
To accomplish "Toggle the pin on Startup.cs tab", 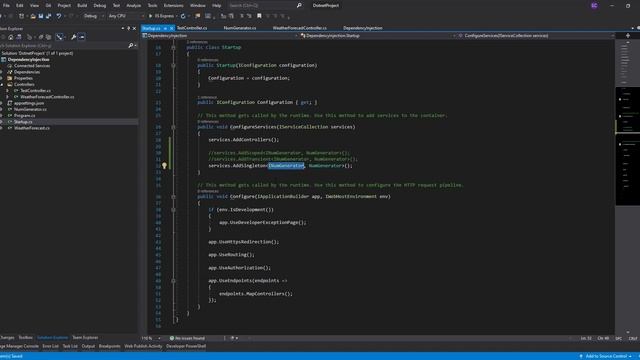I will click(x=165, y=28).
